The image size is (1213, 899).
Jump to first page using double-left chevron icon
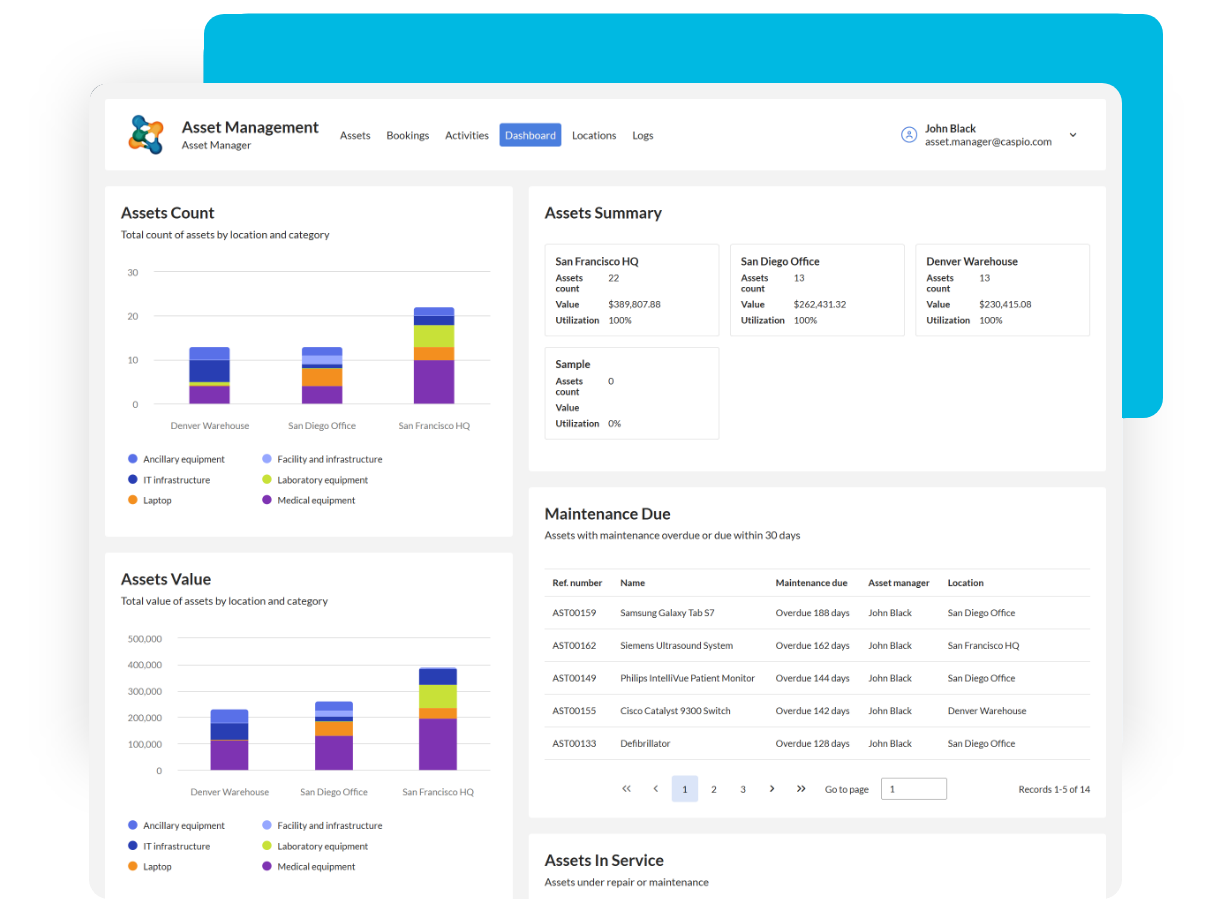(626, 788)
